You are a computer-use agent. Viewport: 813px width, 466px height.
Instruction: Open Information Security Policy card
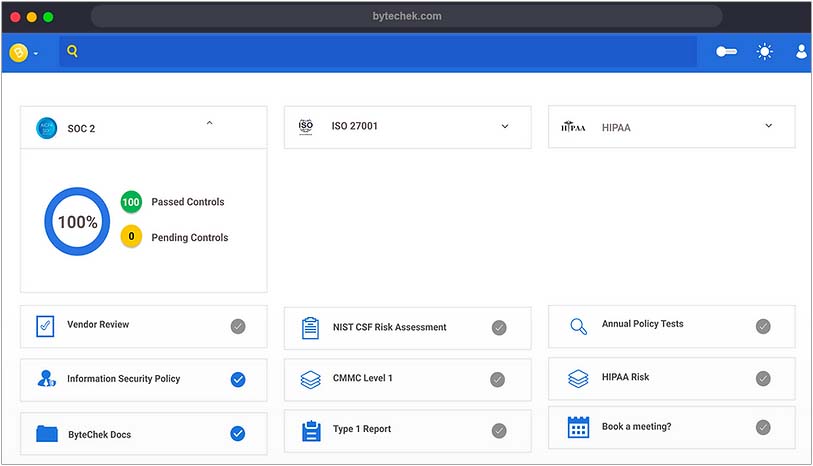click(144, 379)
